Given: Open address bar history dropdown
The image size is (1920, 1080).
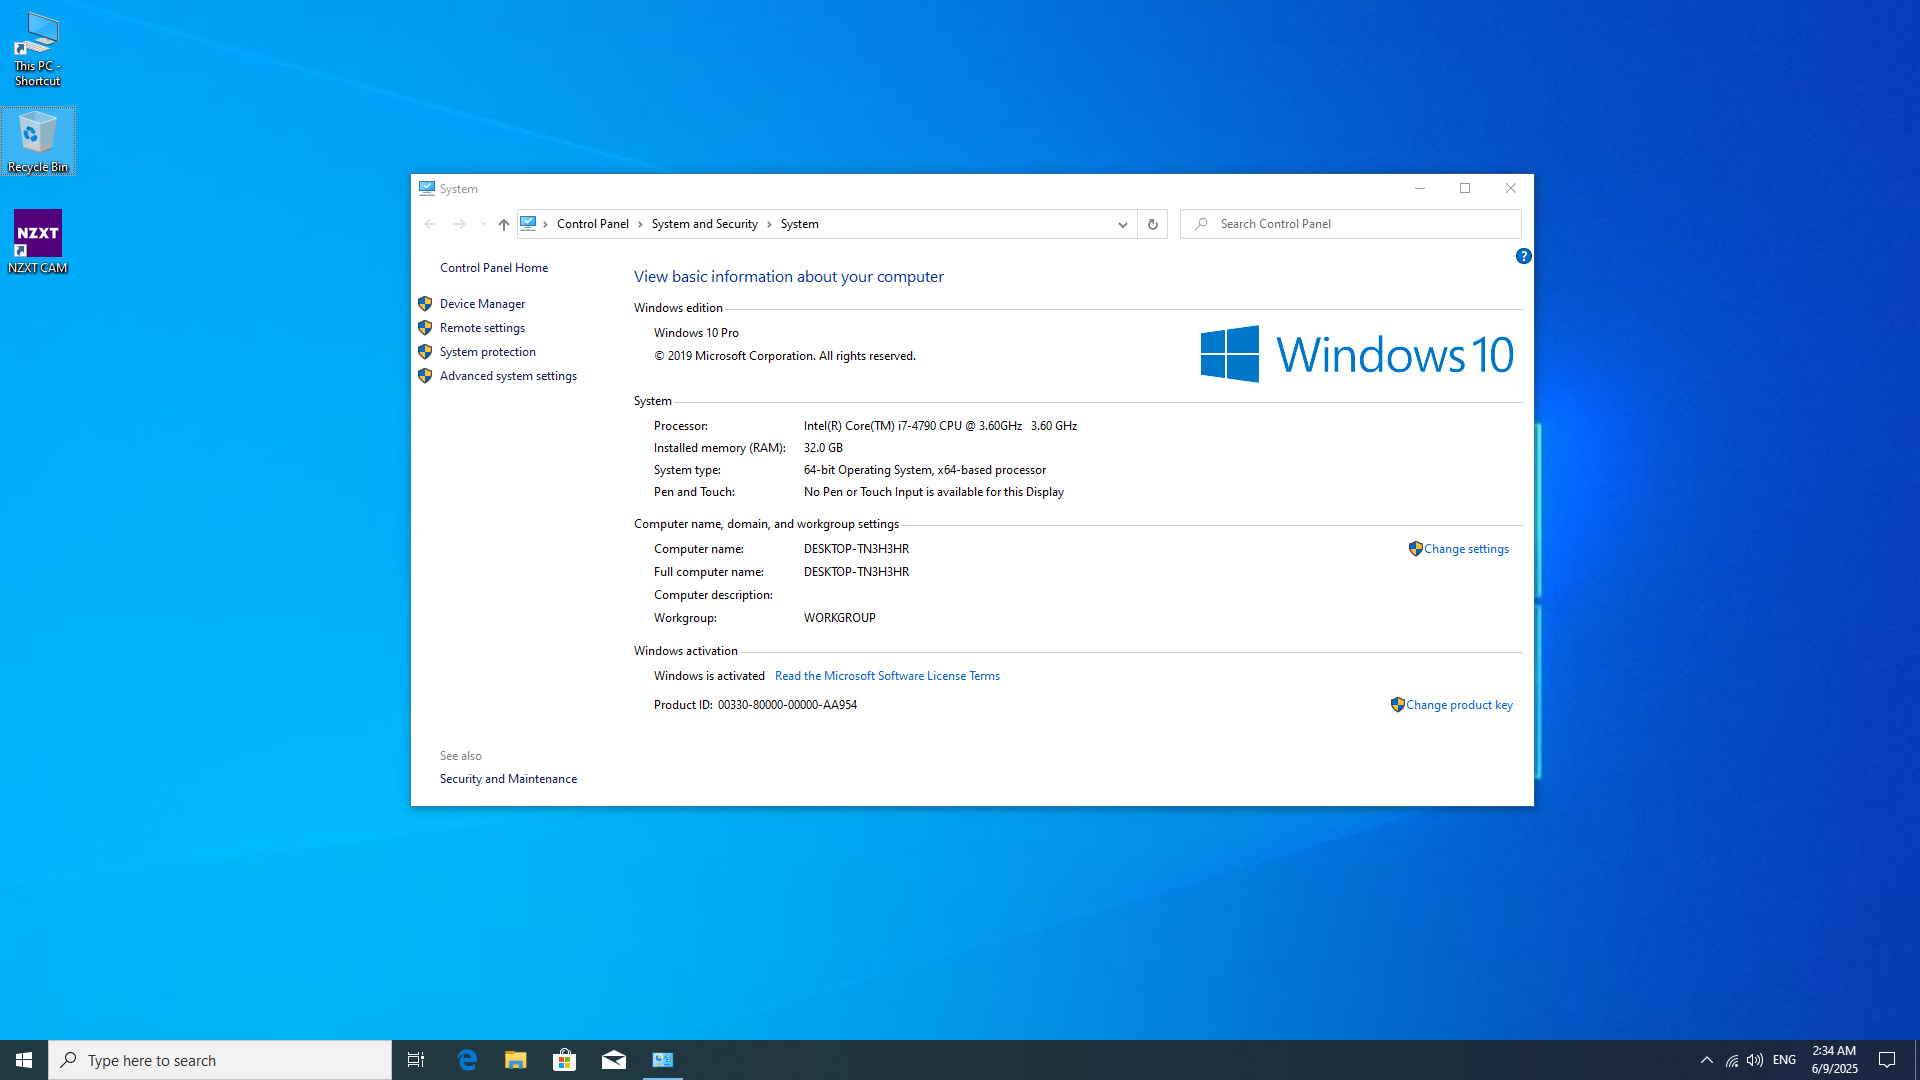Looking at the screenshot, I should click(1122, 224).
